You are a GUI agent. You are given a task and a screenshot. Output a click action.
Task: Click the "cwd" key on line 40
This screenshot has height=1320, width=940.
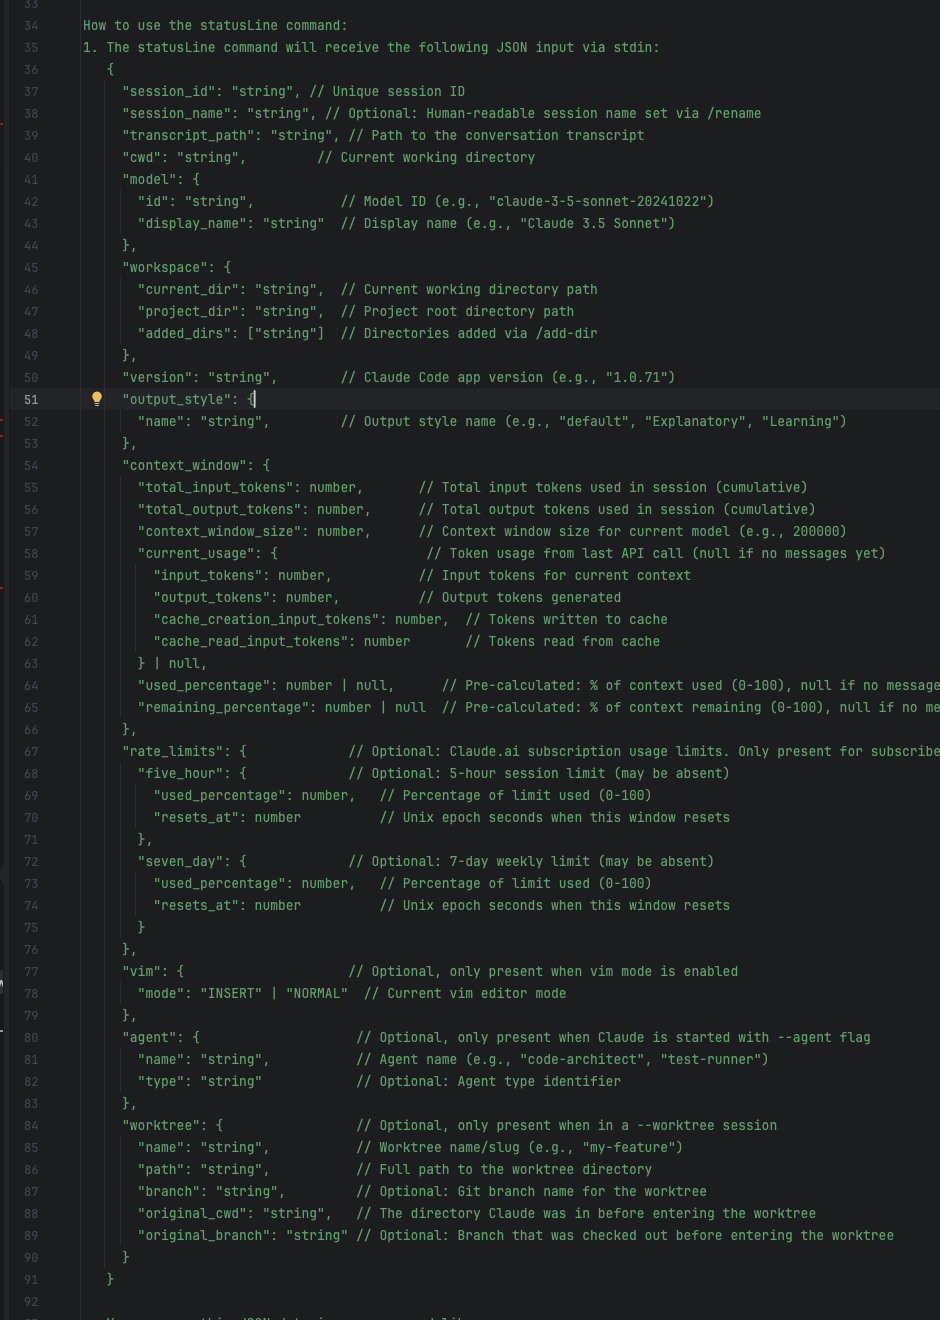[141, 157]
